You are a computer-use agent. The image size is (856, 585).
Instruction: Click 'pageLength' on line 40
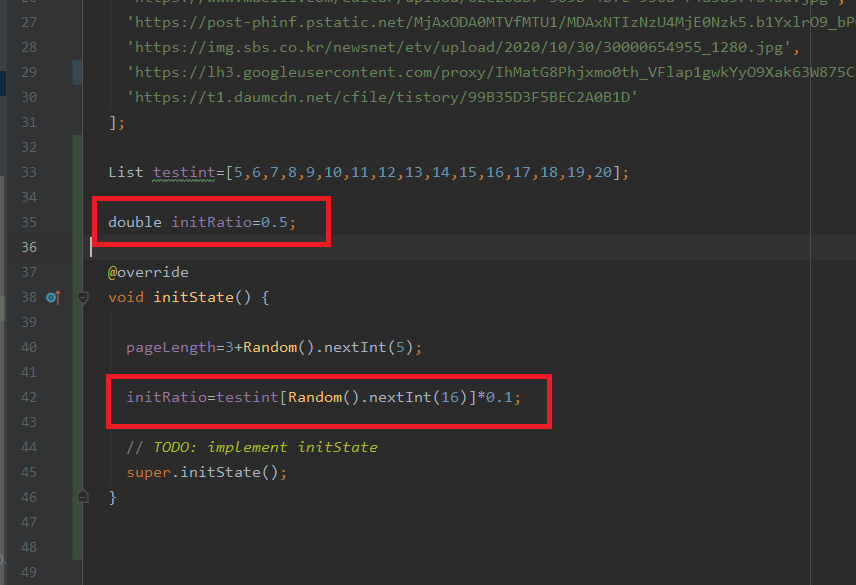171,348
